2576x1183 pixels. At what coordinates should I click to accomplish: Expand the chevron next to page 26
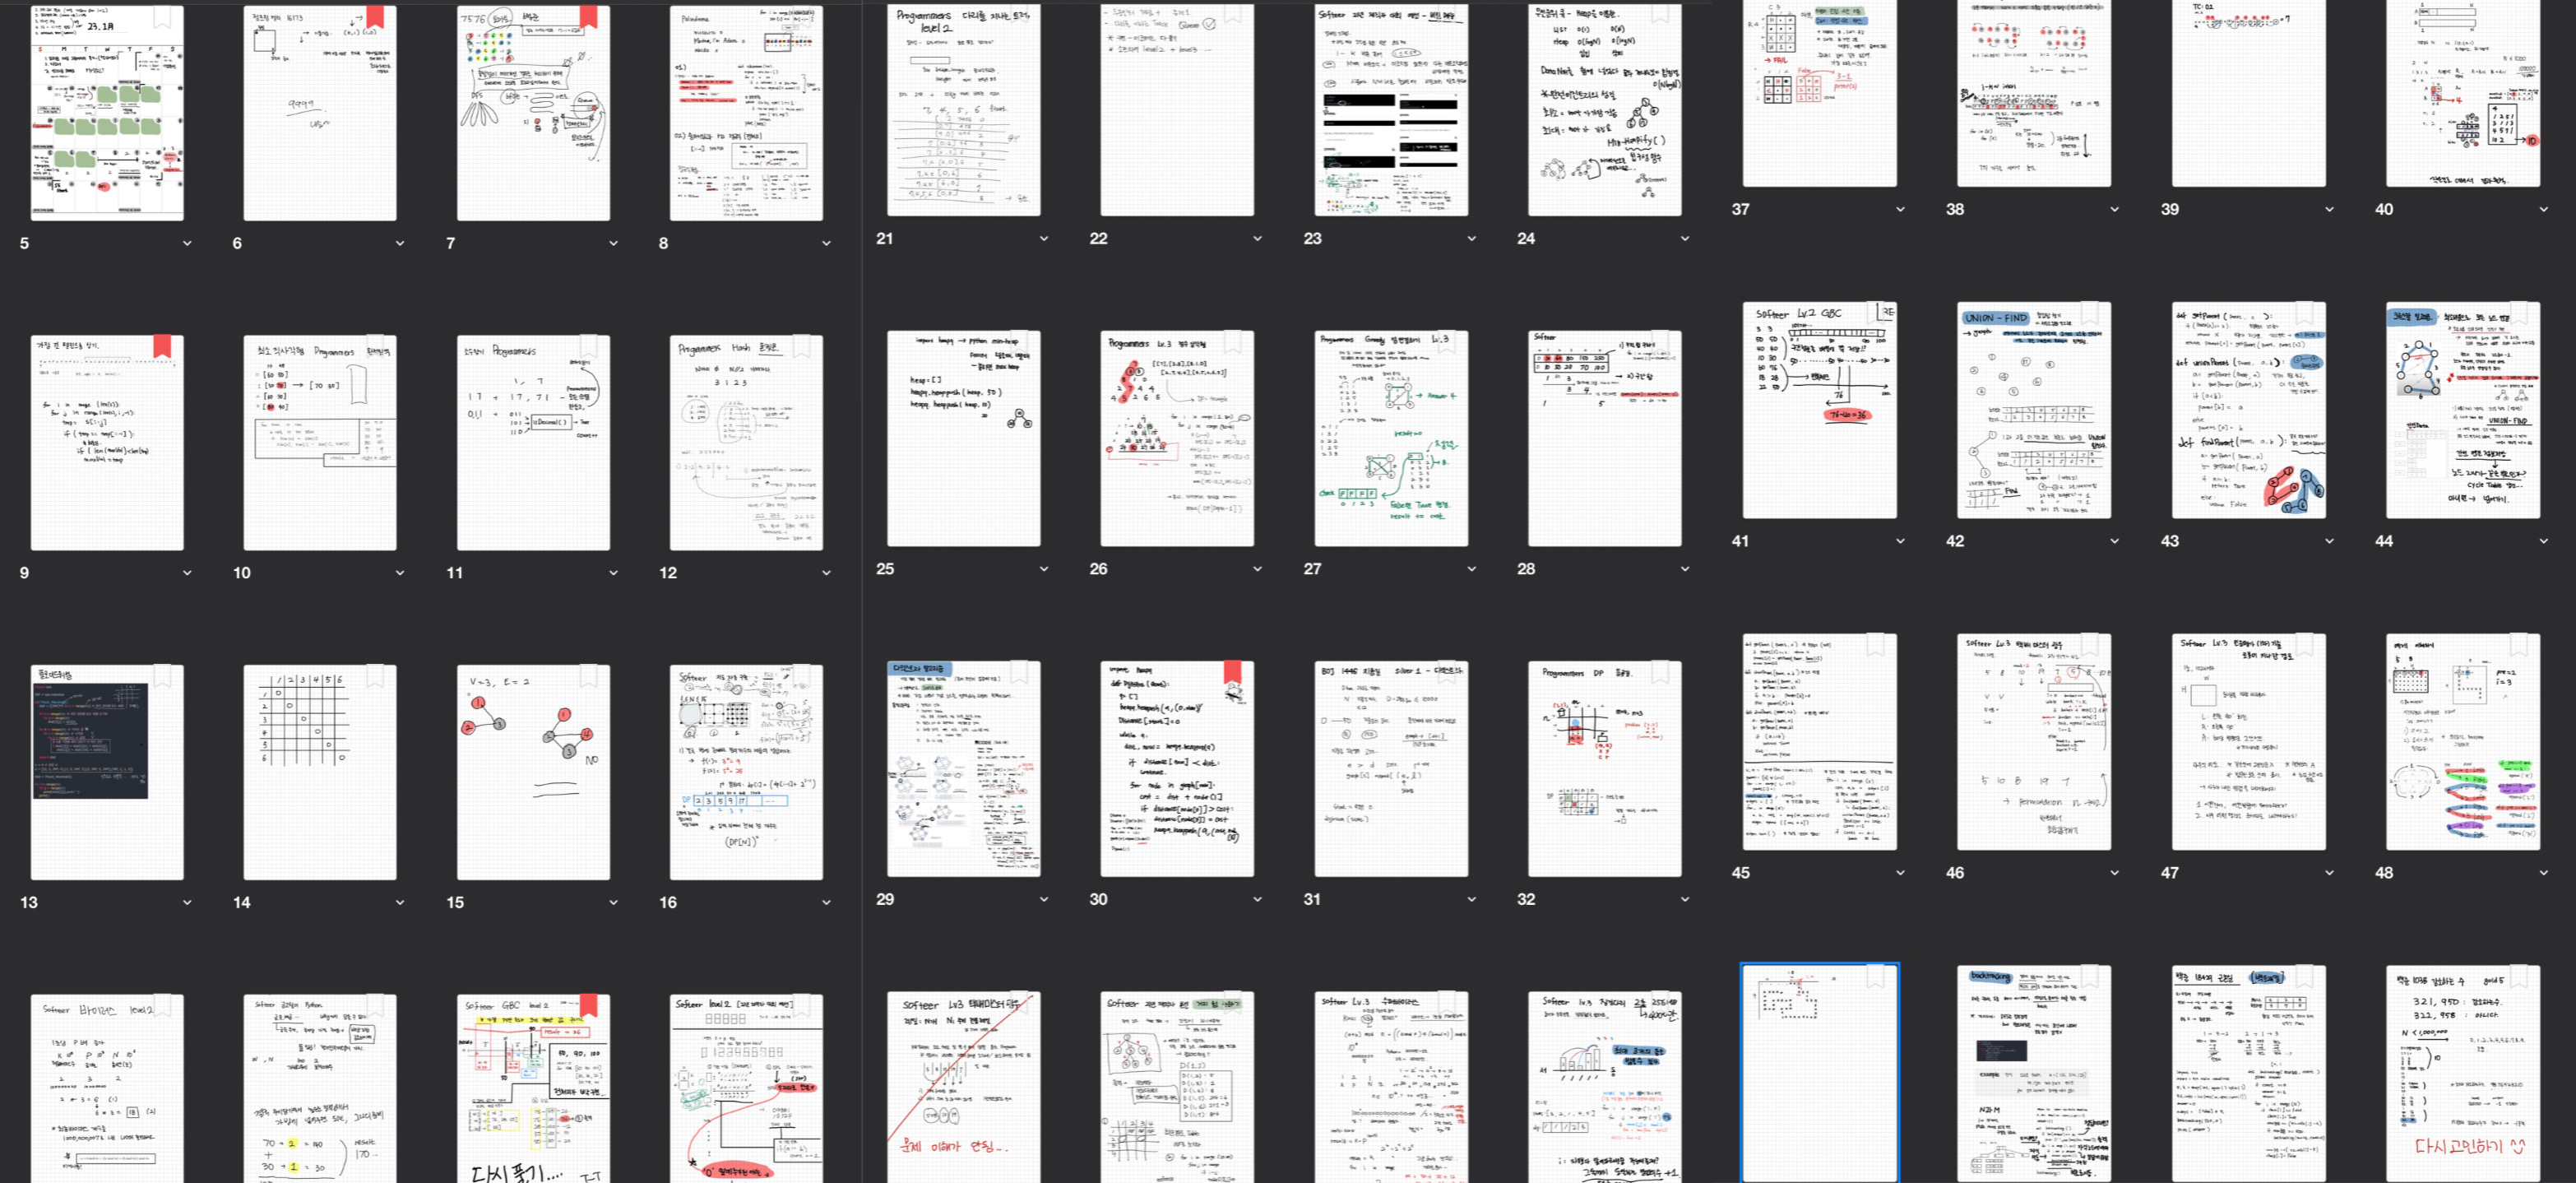[1257, 569]
